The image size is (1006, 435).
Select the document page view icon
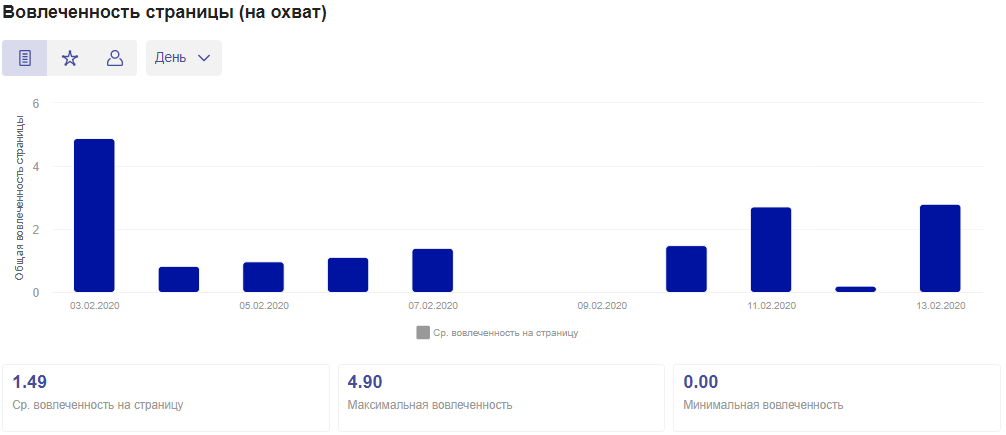coord(24,58)
